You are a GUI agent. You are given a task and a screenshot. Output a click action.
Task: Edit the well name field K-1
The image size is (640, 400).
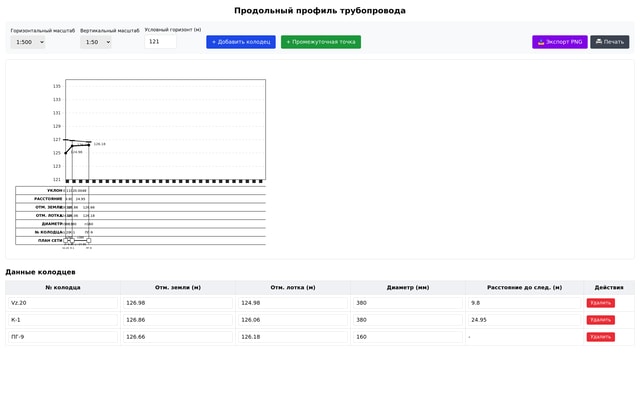pyautogui.click(x=63, y=320)
